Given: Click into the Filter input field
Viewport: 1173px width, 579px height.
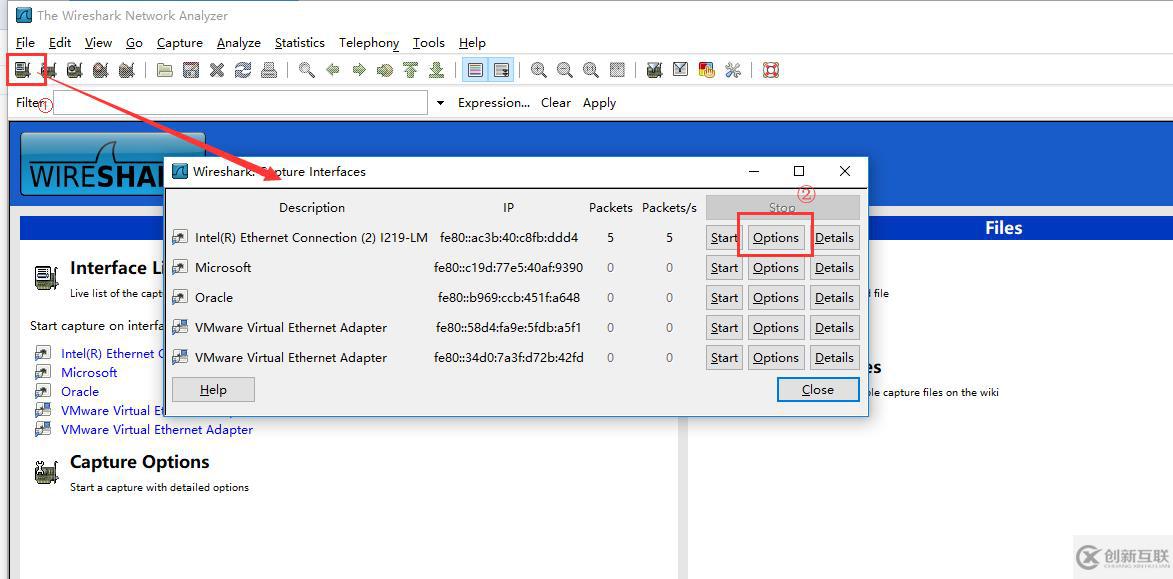Looking at the screenshot, I should pyautogui.click(x=240, y=103).
